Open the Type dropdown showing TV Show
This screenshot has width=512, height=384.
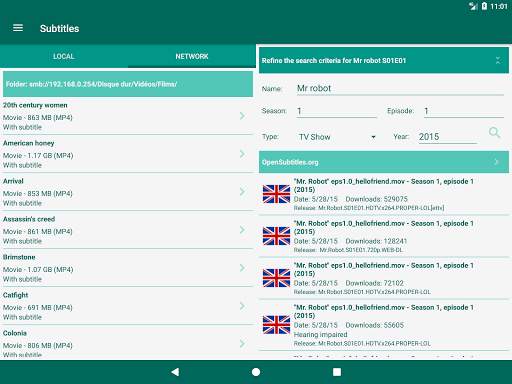[x=337, y=137]
